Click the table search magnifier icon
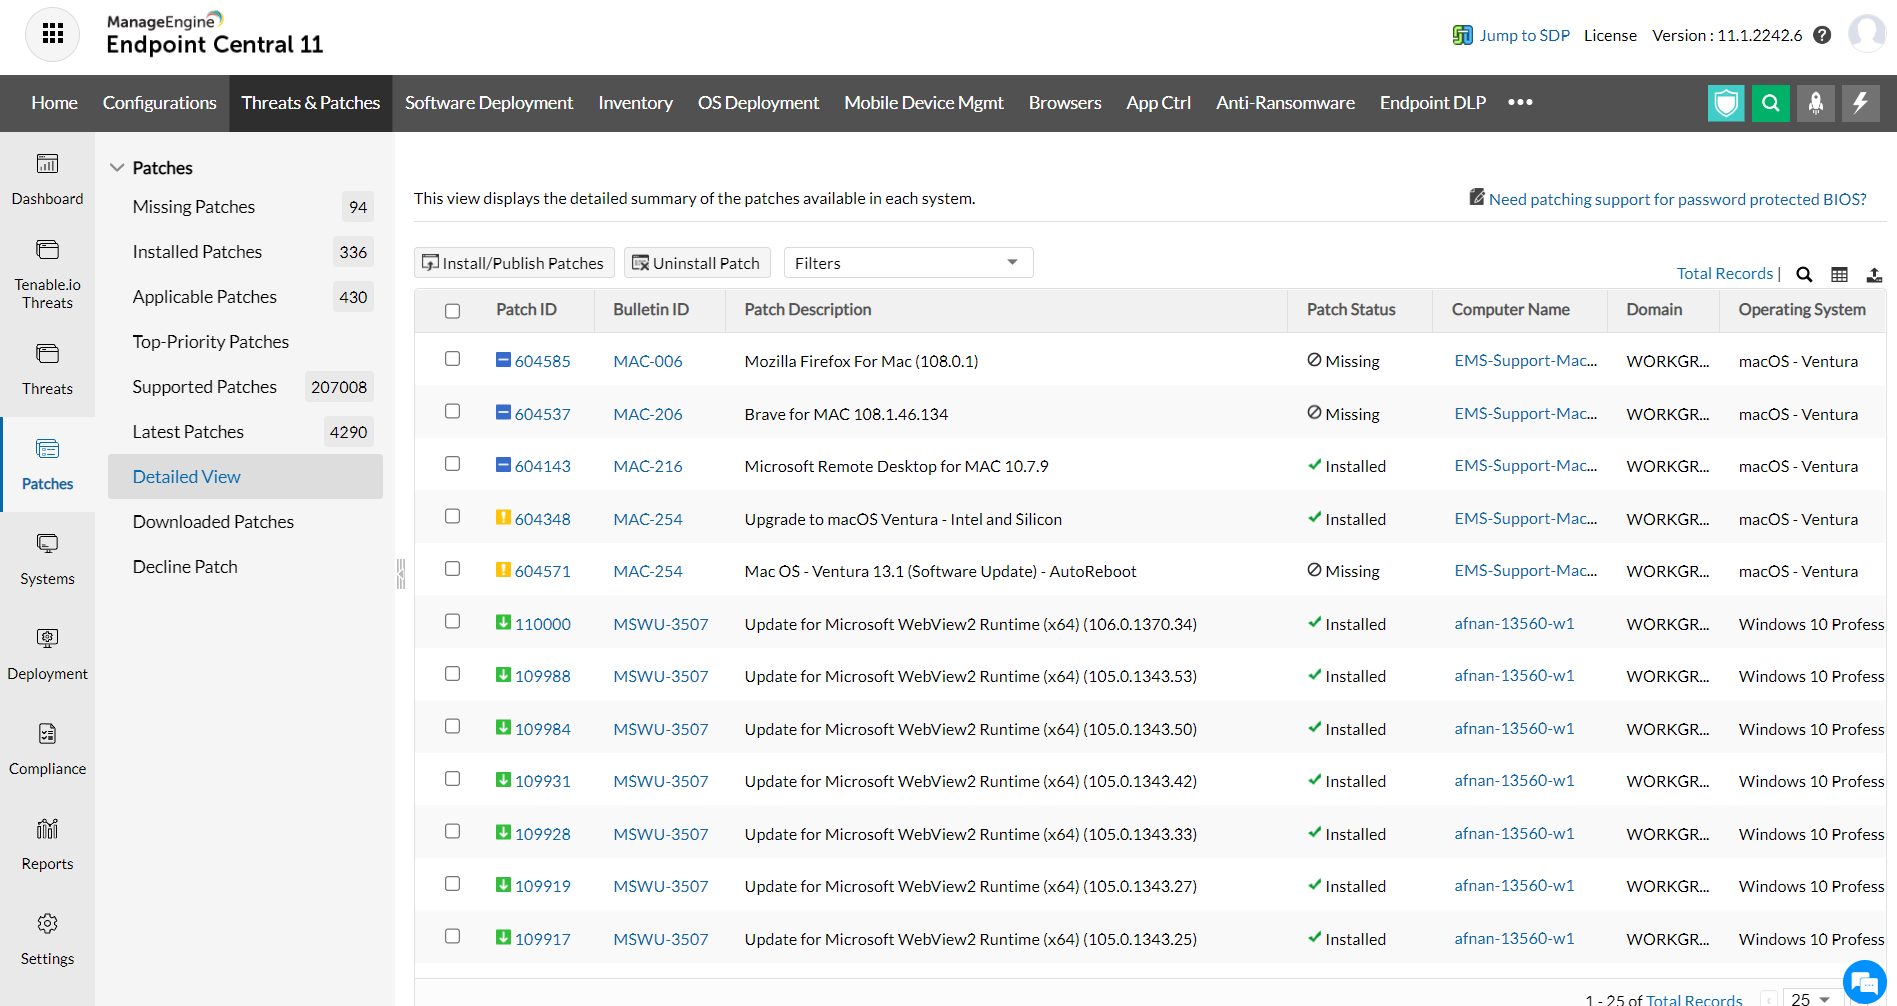This screenshot has height=1006, width=1897. pos(1804,274)
